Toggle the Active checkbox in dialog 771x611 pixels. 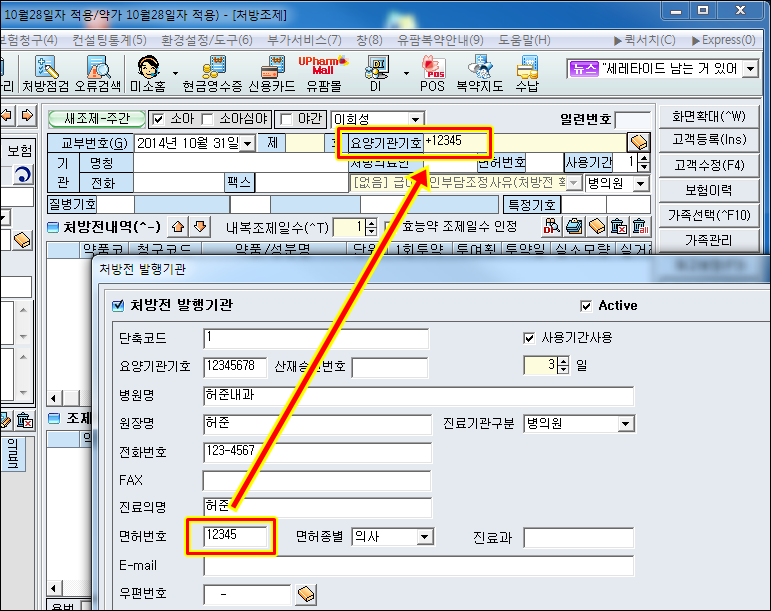[x=586, y=306]
